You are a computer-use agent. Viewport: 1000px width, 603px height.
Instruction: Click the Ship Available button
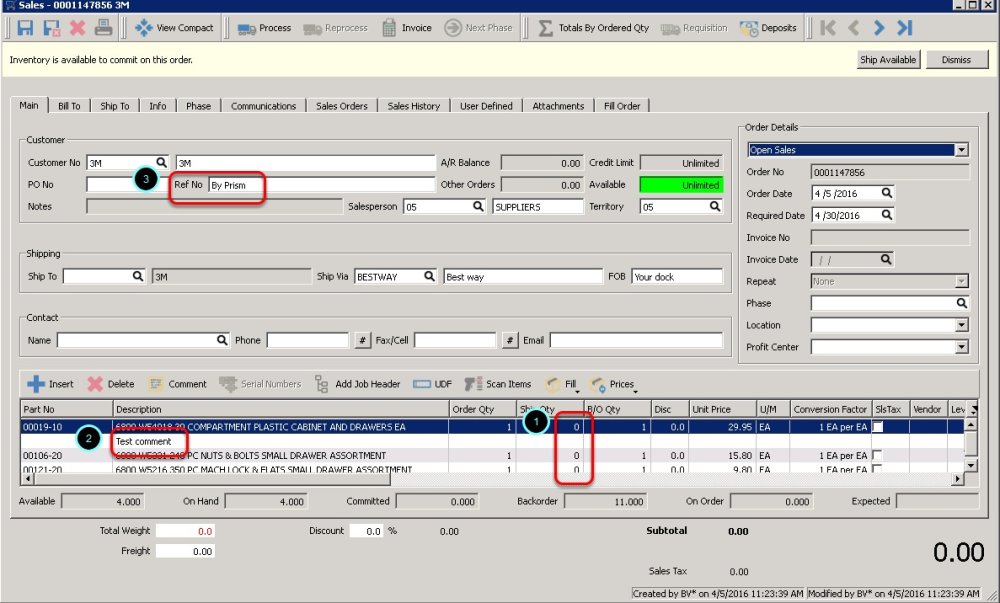[888, 60]
